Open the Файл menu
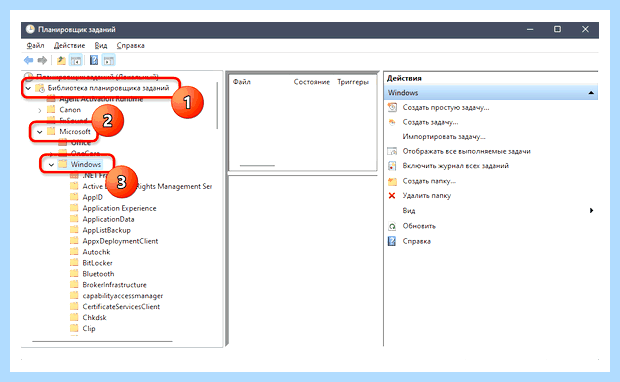The width and height of the screenshot is (620, 382). [x=35, y=45]
